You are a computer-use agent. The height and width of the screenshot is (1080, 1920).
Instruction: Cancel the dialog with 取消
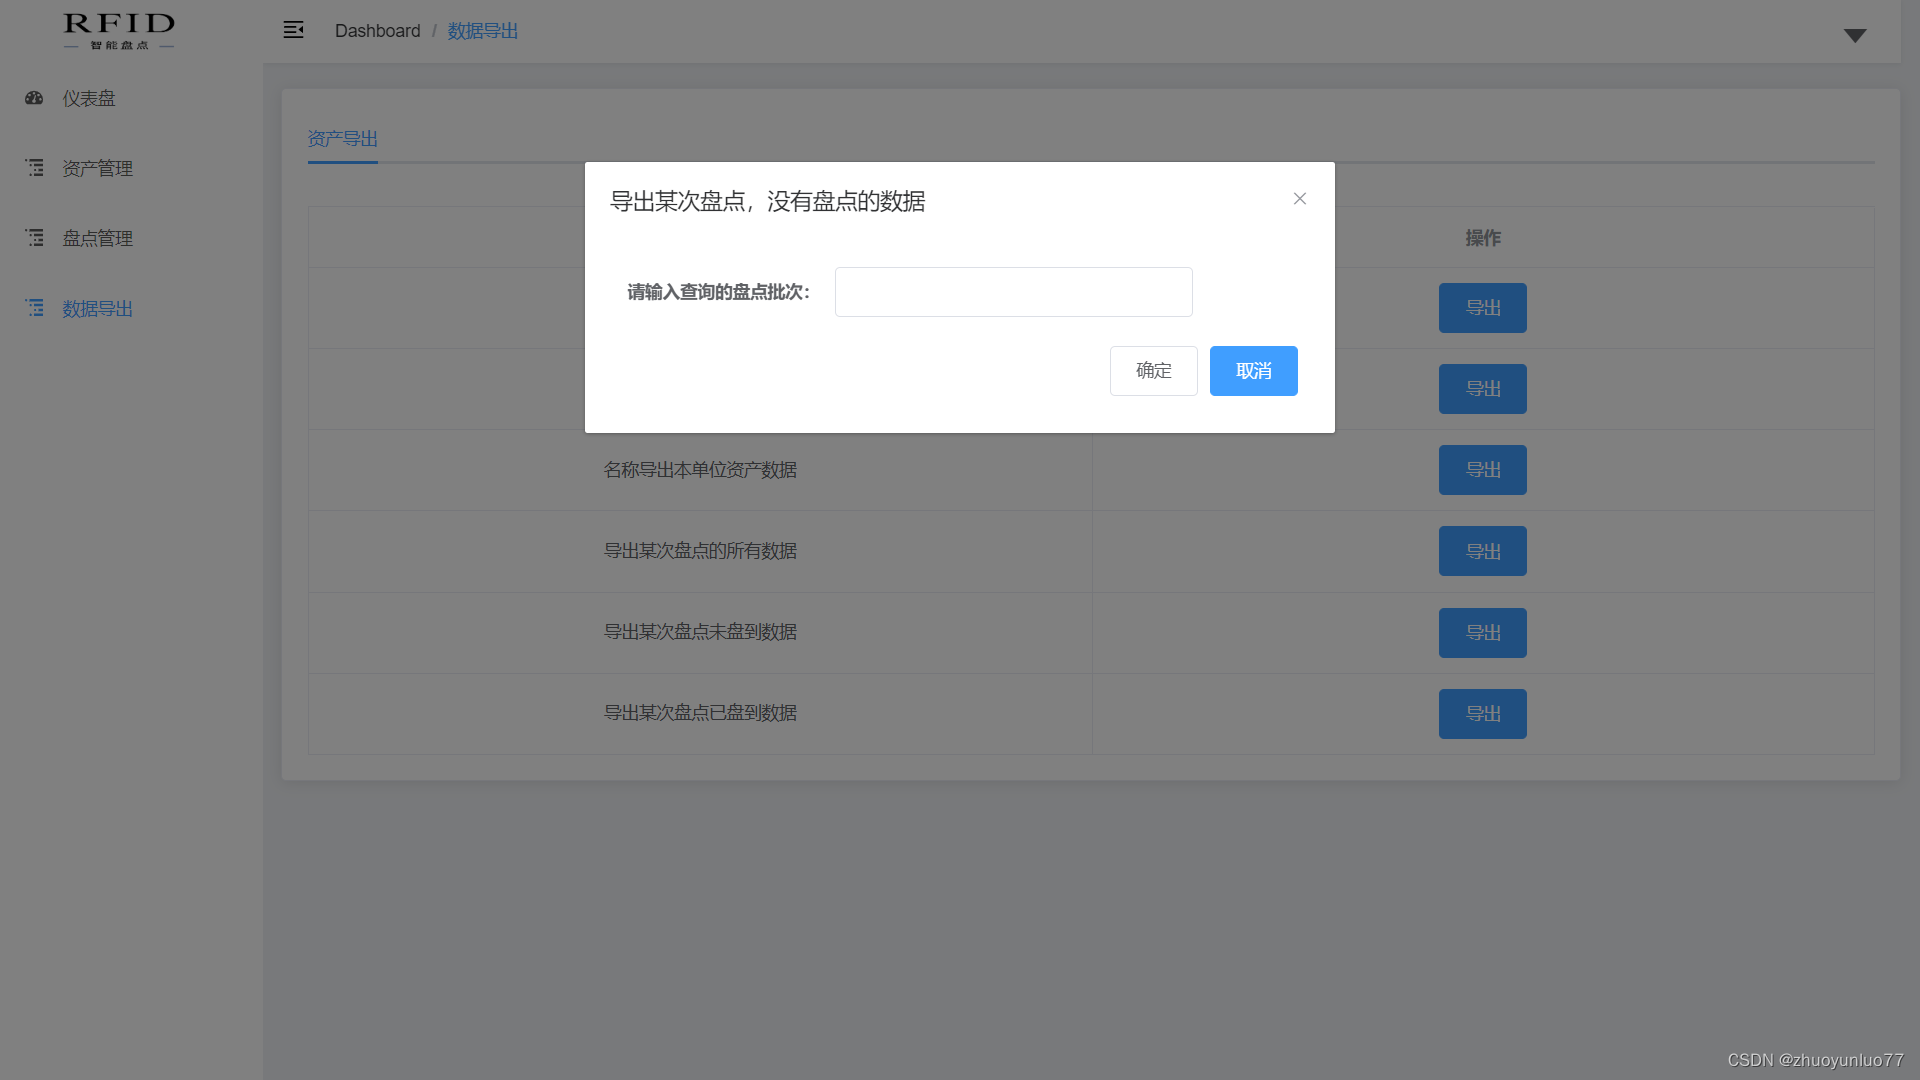click(1253, 371)
